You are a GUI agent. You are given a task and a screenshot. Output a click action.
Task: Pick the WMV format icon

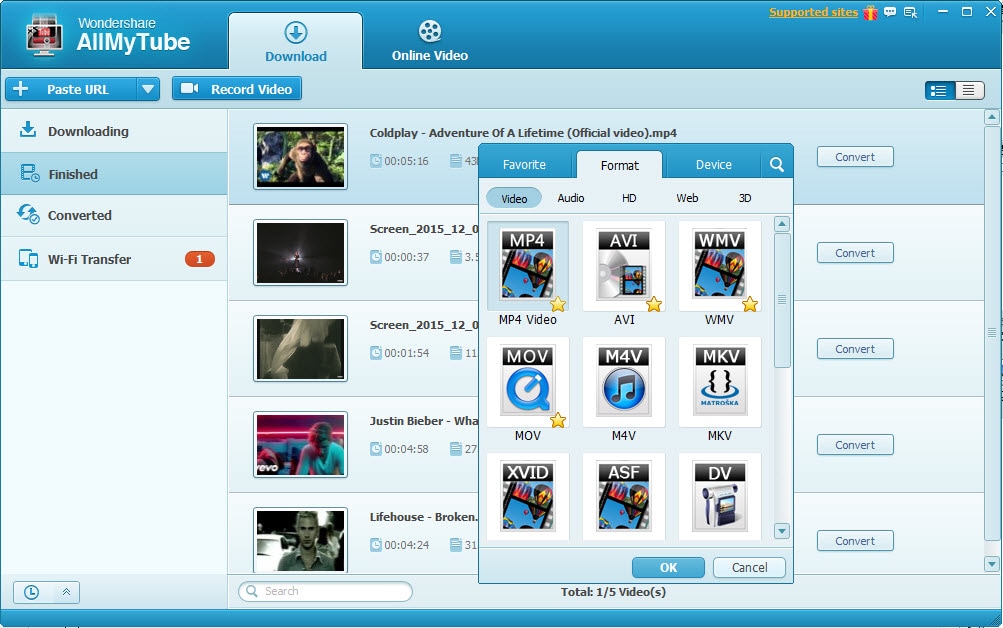point(720,265)
